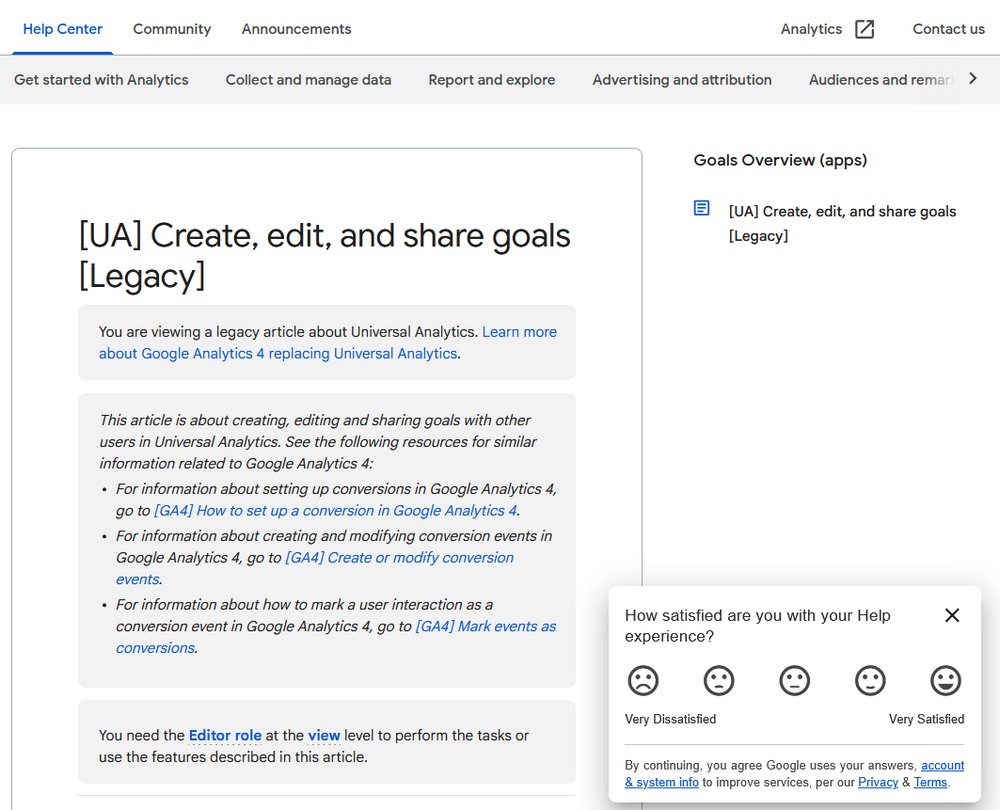Select the neutral face icon

(x=794, y=681)
